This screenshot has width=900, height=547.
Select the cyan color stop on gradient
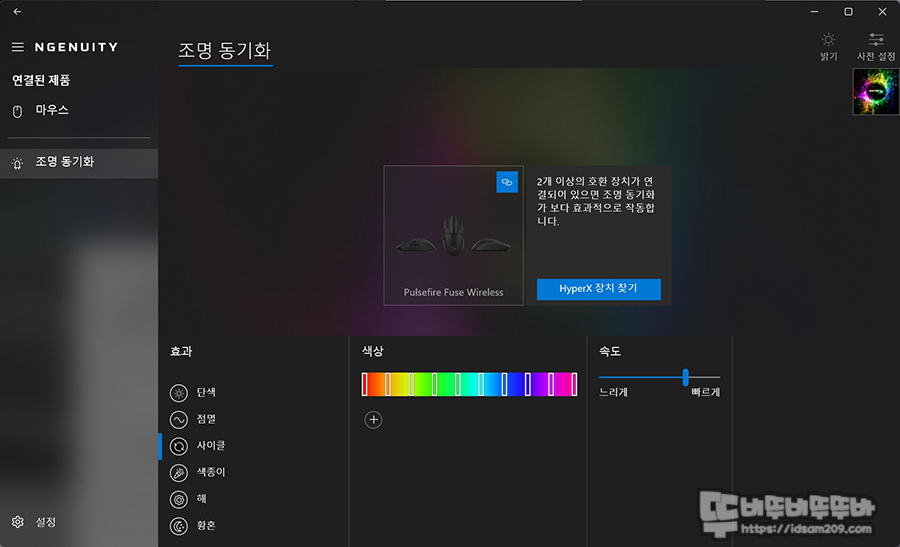coord(481,384)
